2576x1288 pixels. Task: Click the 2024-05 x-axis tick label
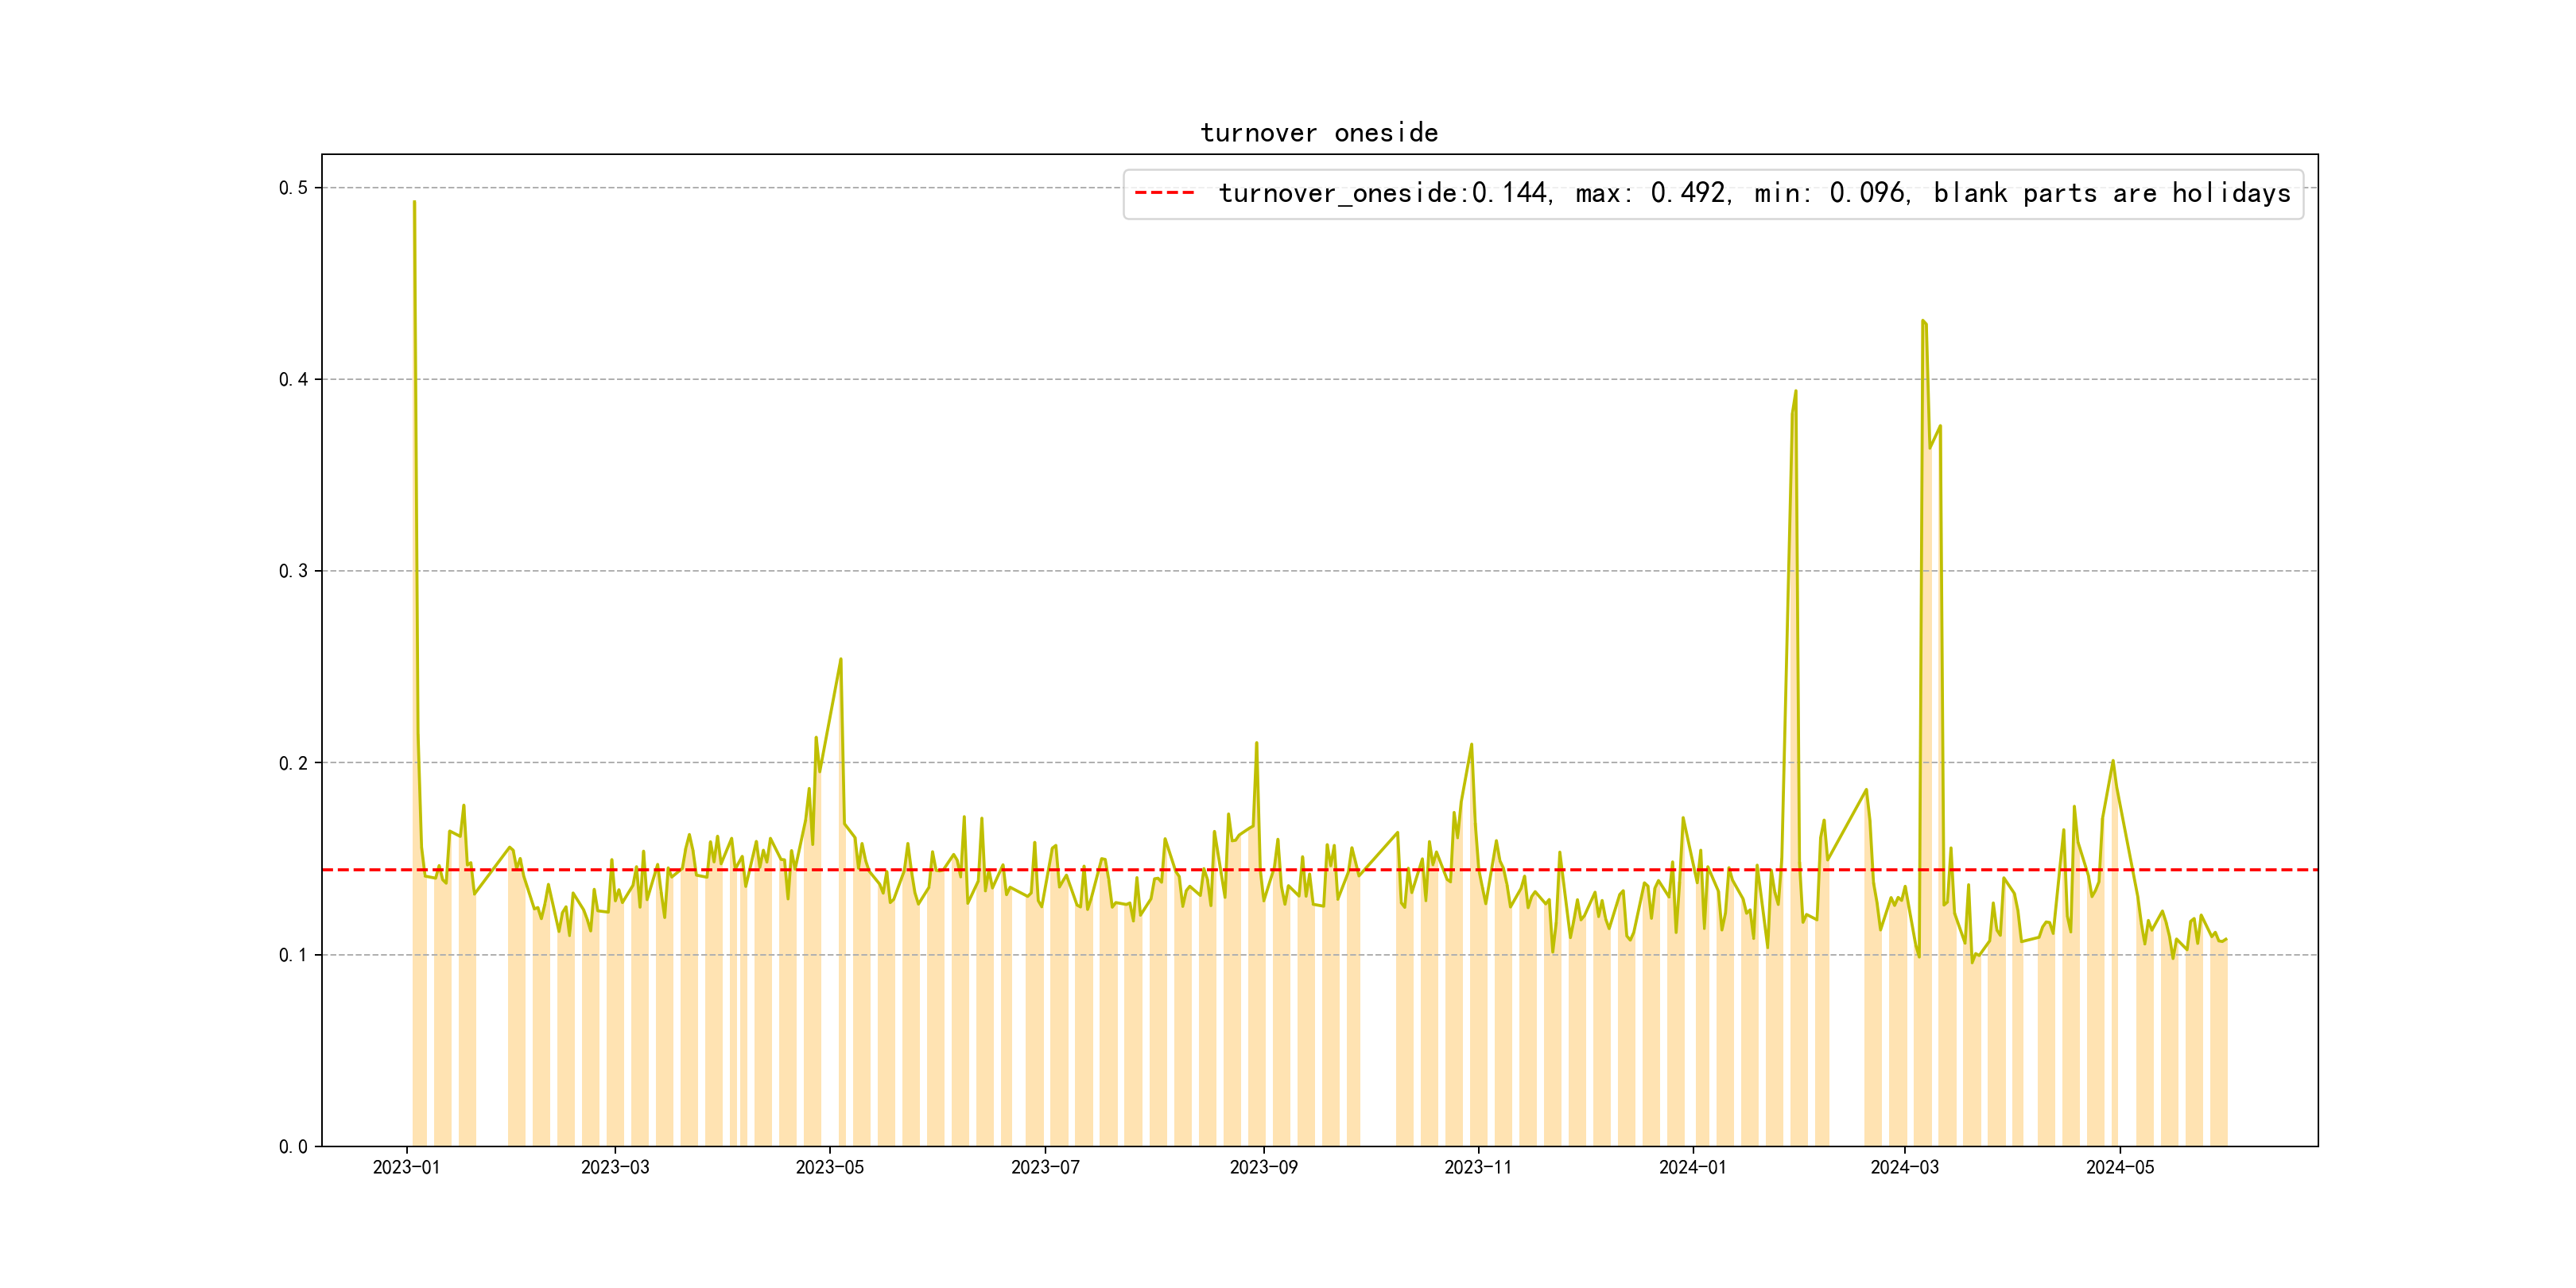coord(2119,1167)
